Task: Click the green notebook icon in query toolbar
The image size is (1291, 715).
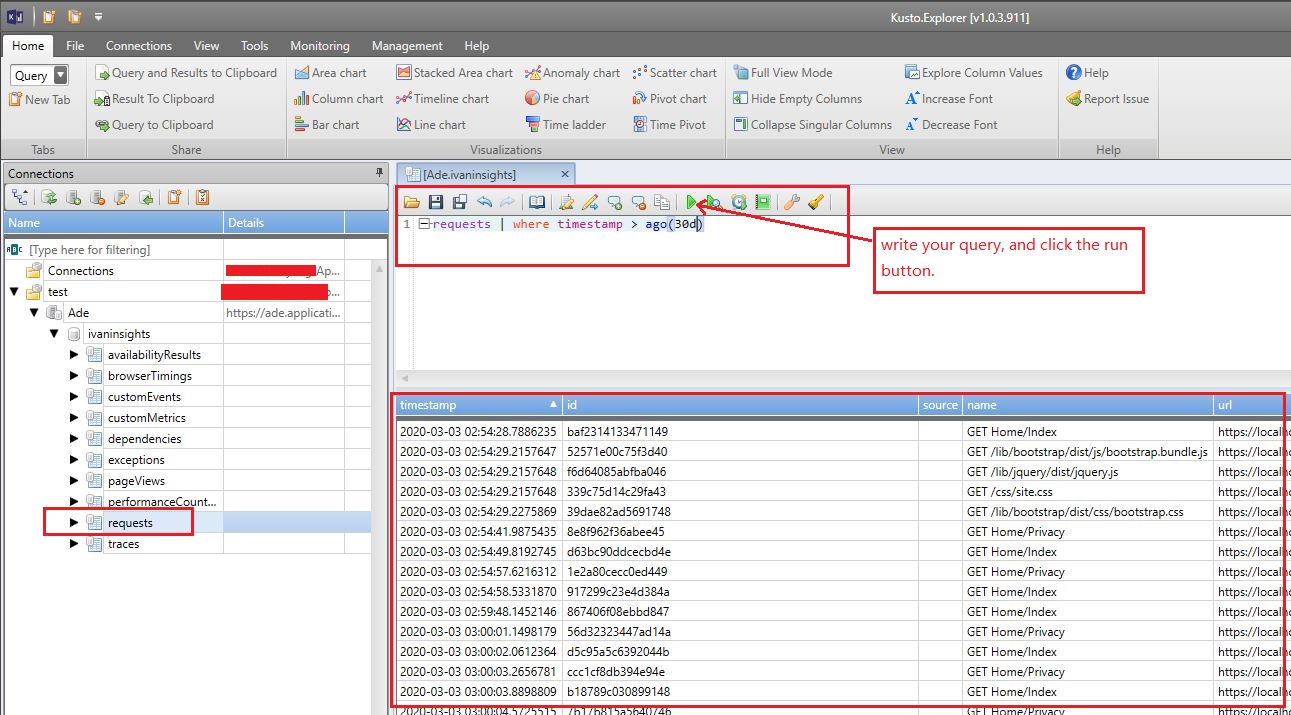Action: tap(763, 202)
